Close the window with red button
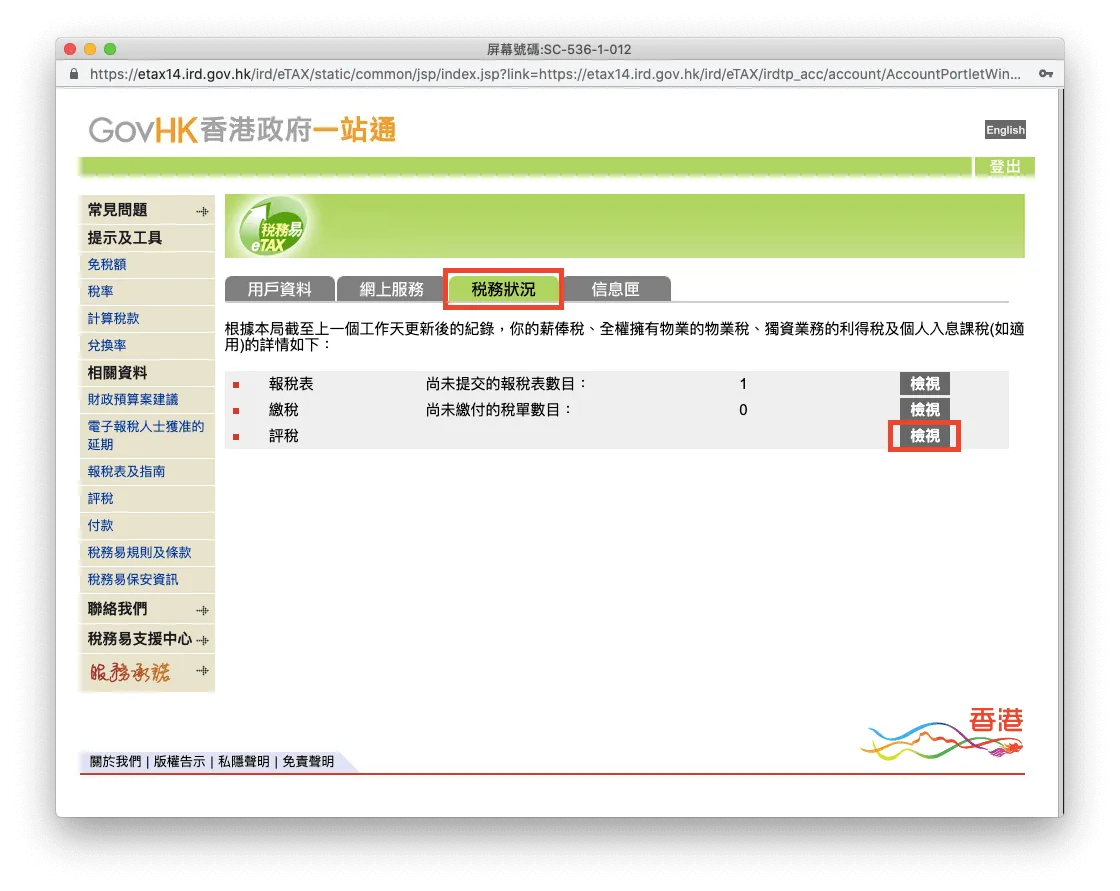1120x891 pixels. pyautogui.click(x=70, y=49)
